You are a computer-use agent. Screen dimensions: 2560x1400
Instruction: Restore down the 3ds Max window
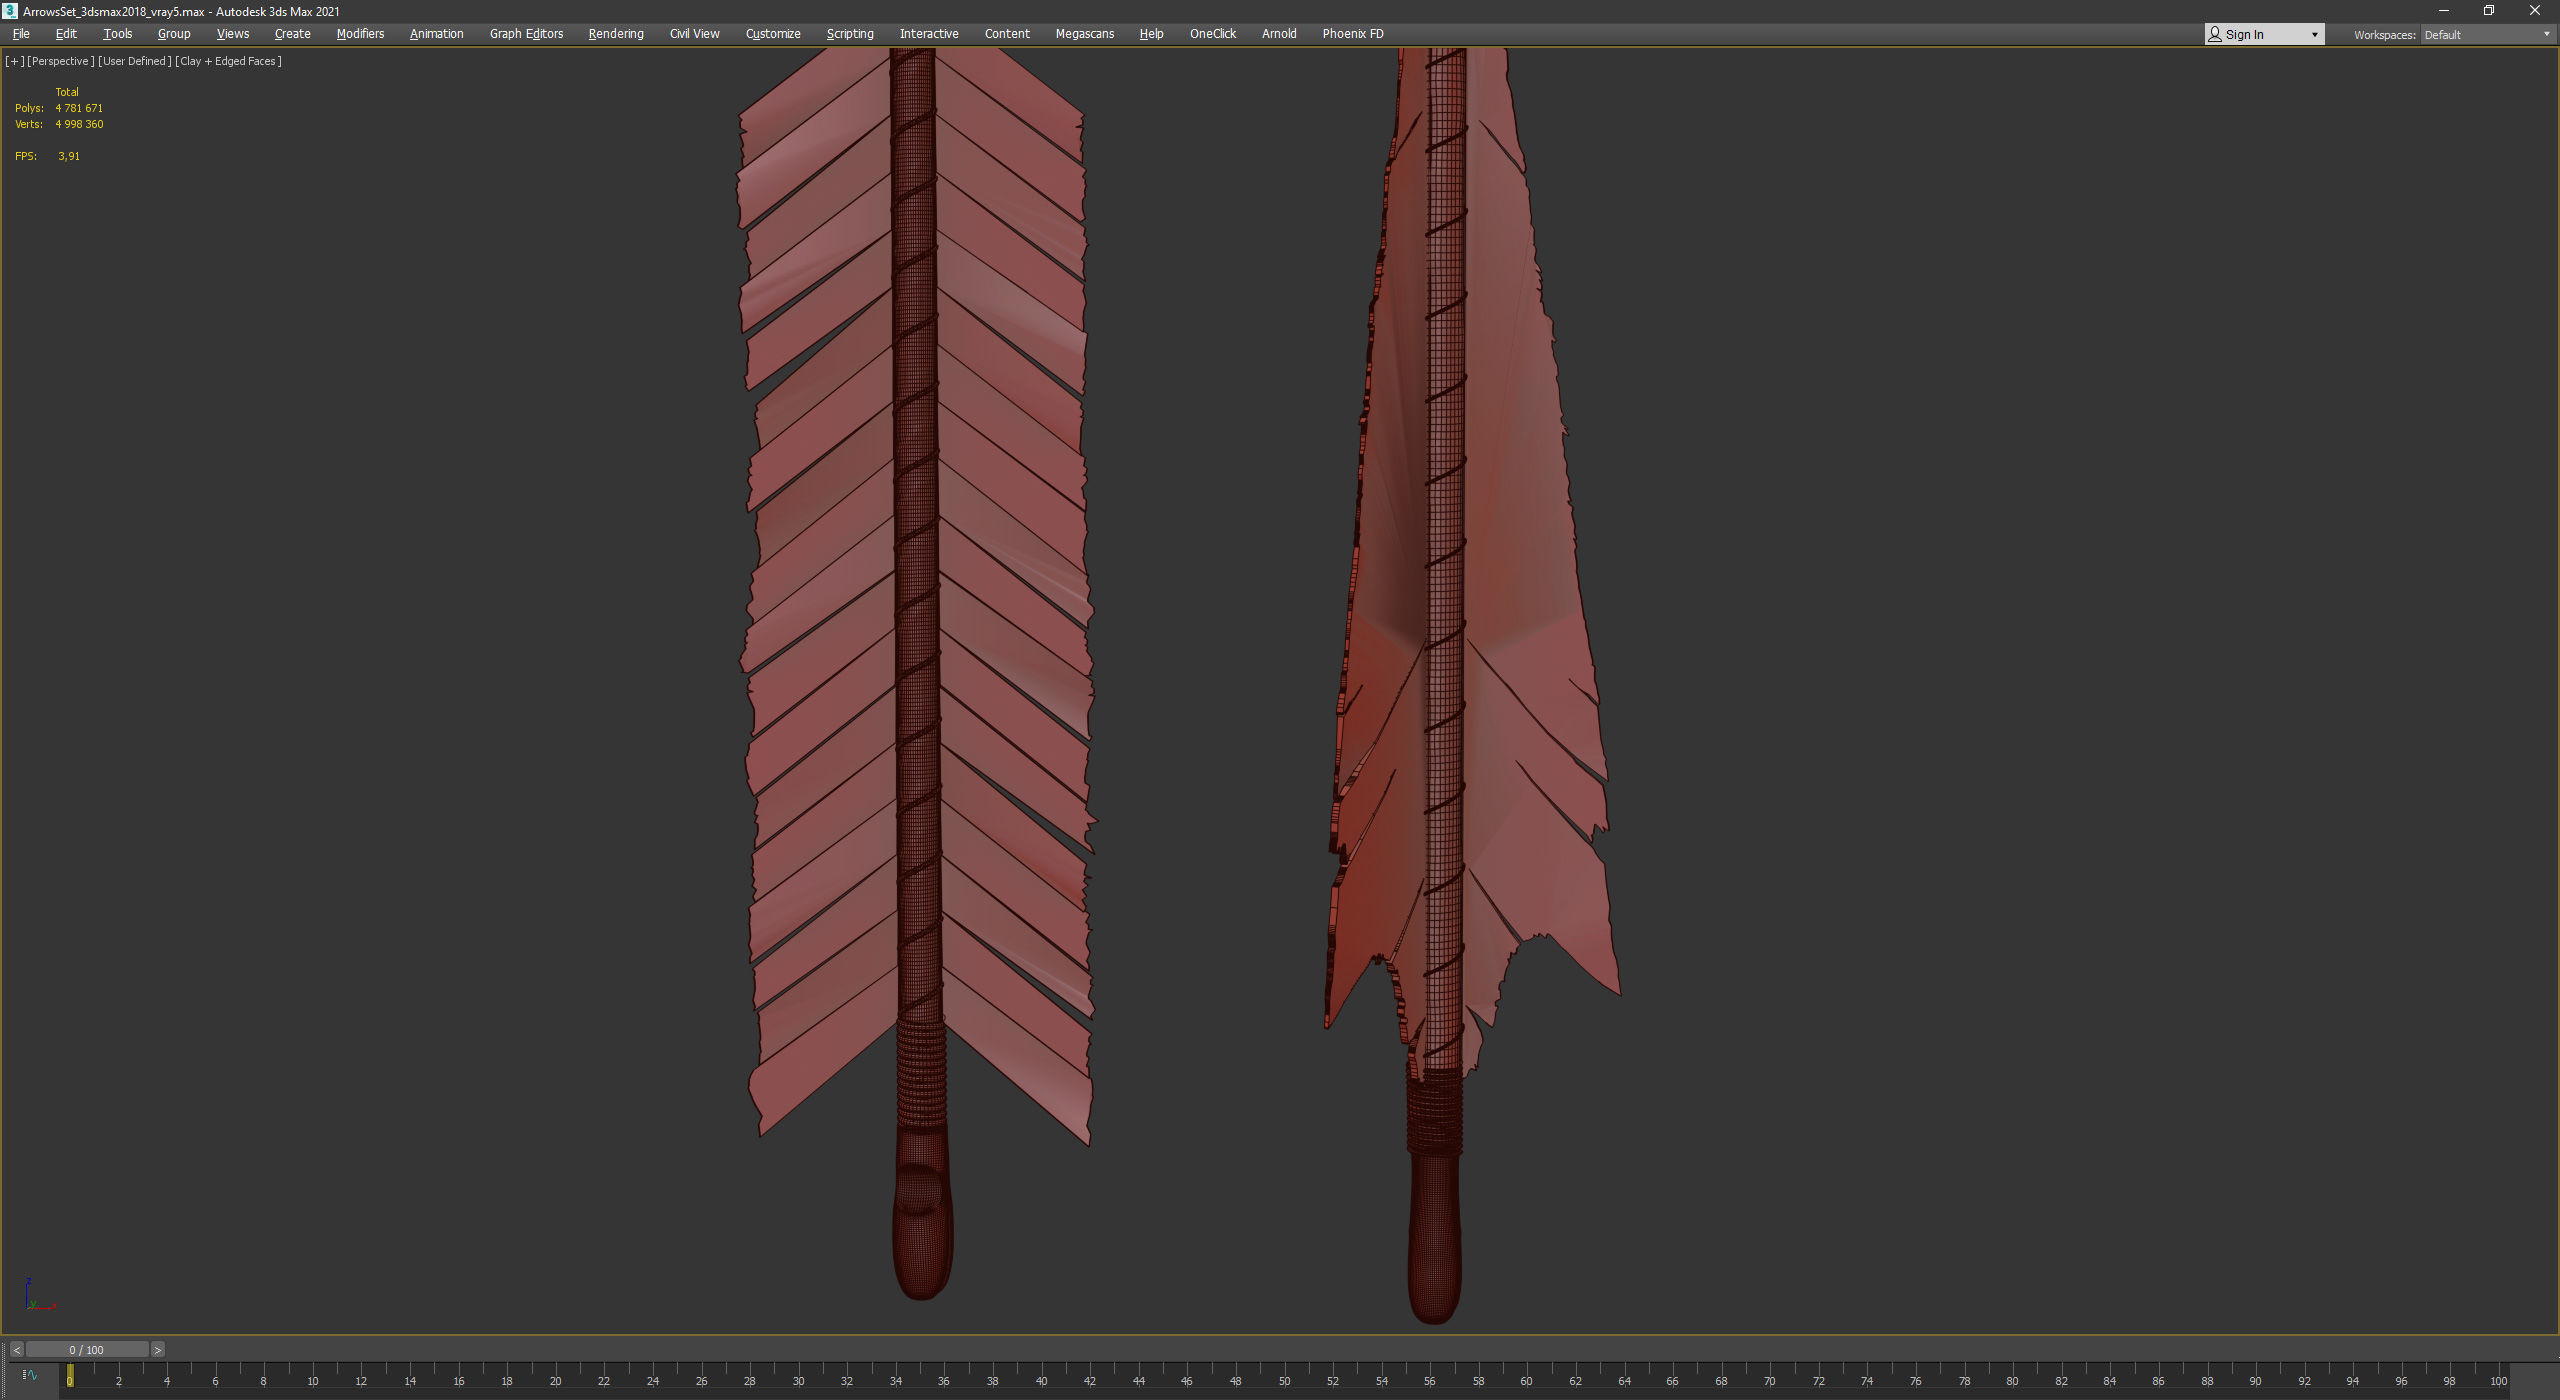coord(2489,11)
